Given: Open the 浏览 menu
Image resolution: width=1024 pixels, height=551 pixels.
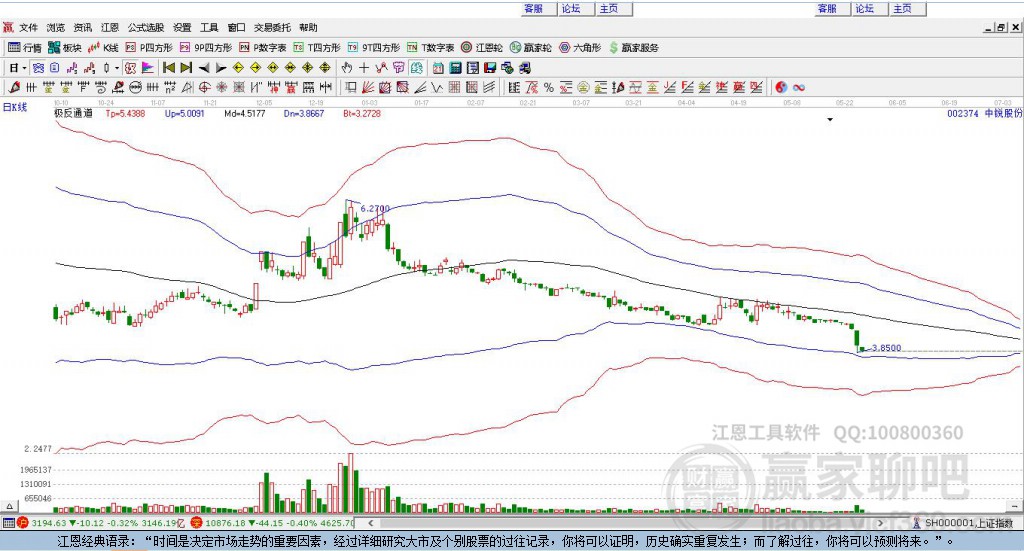Looking at the screenshot, I should click(56, 27).
